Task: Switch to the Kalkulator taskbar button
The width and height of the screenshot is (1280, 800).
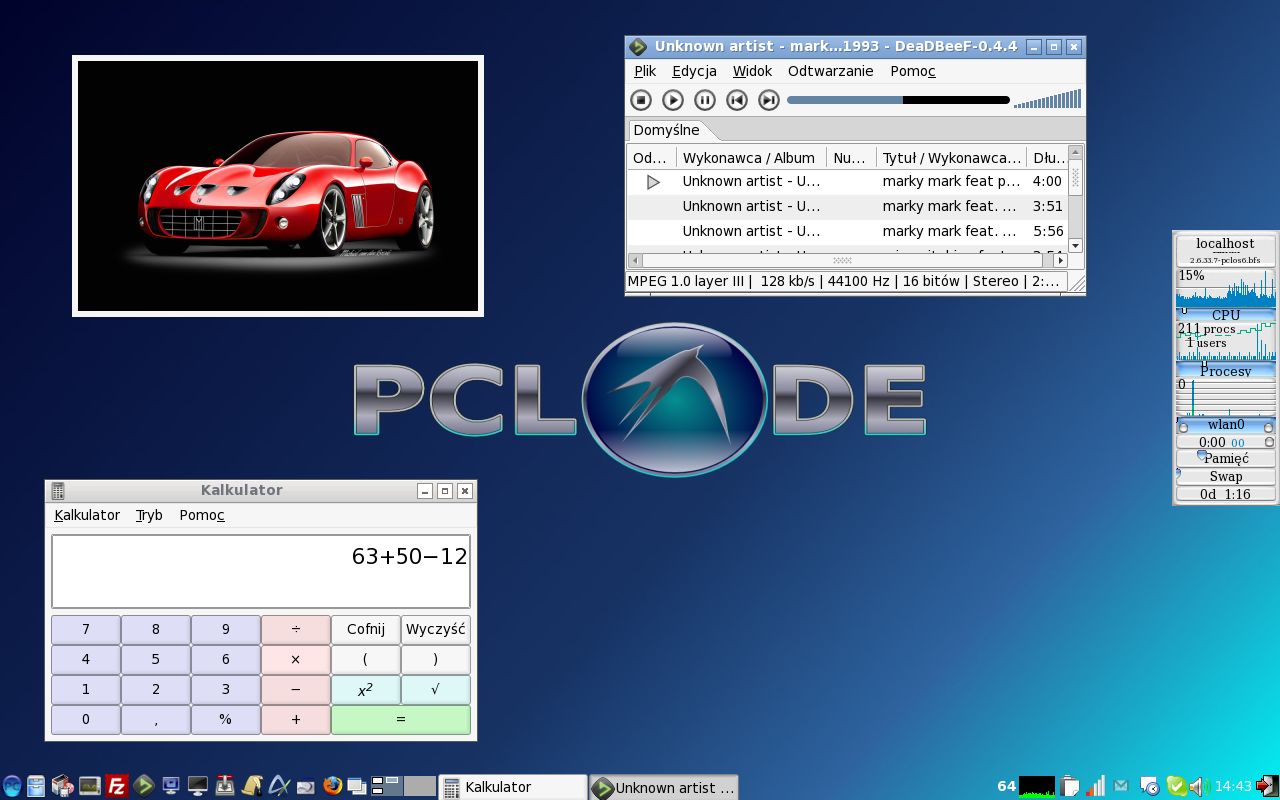Action: point(513,787)
